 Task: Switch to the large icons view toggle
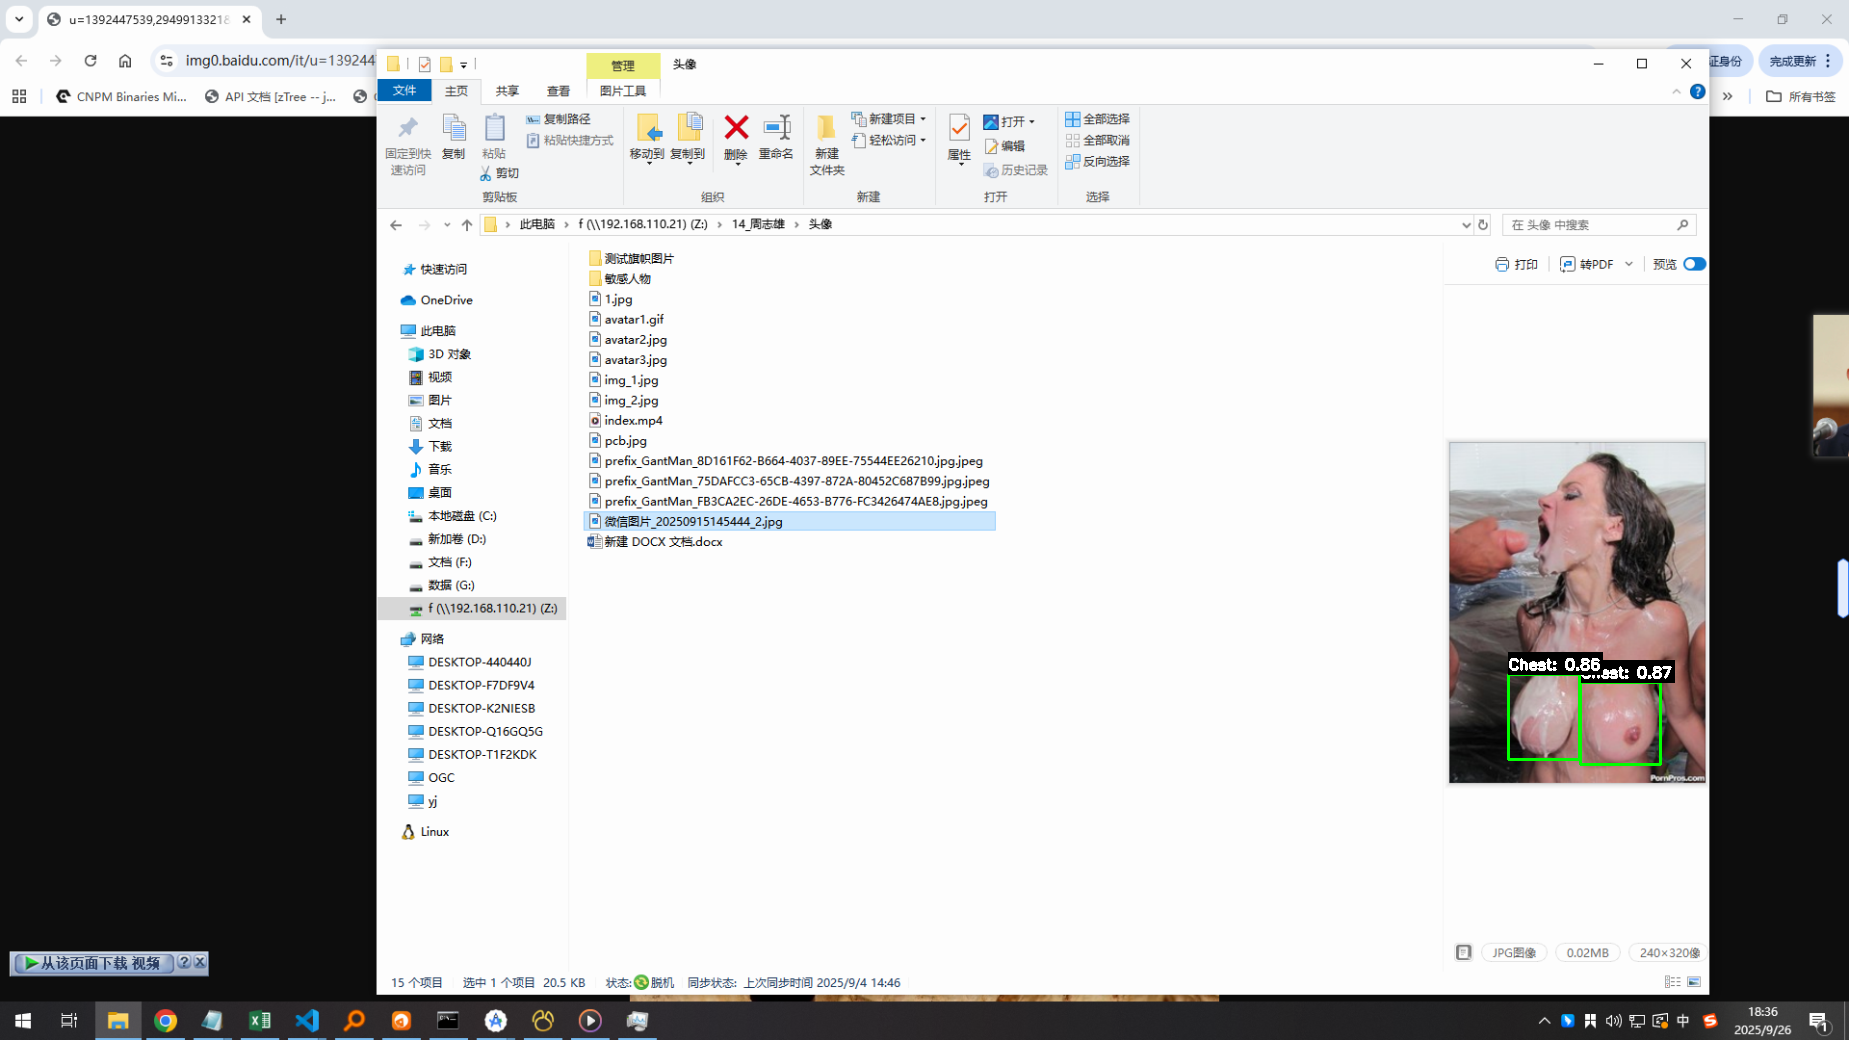[1694, 982]
